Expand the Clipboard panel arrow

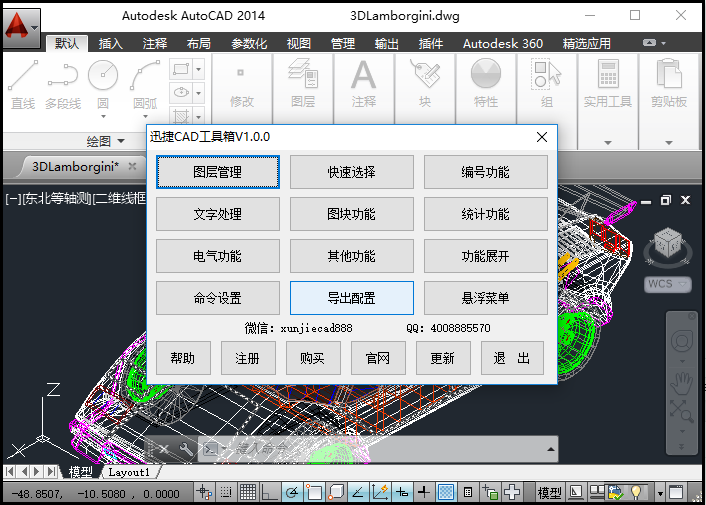tap(669, 143)
